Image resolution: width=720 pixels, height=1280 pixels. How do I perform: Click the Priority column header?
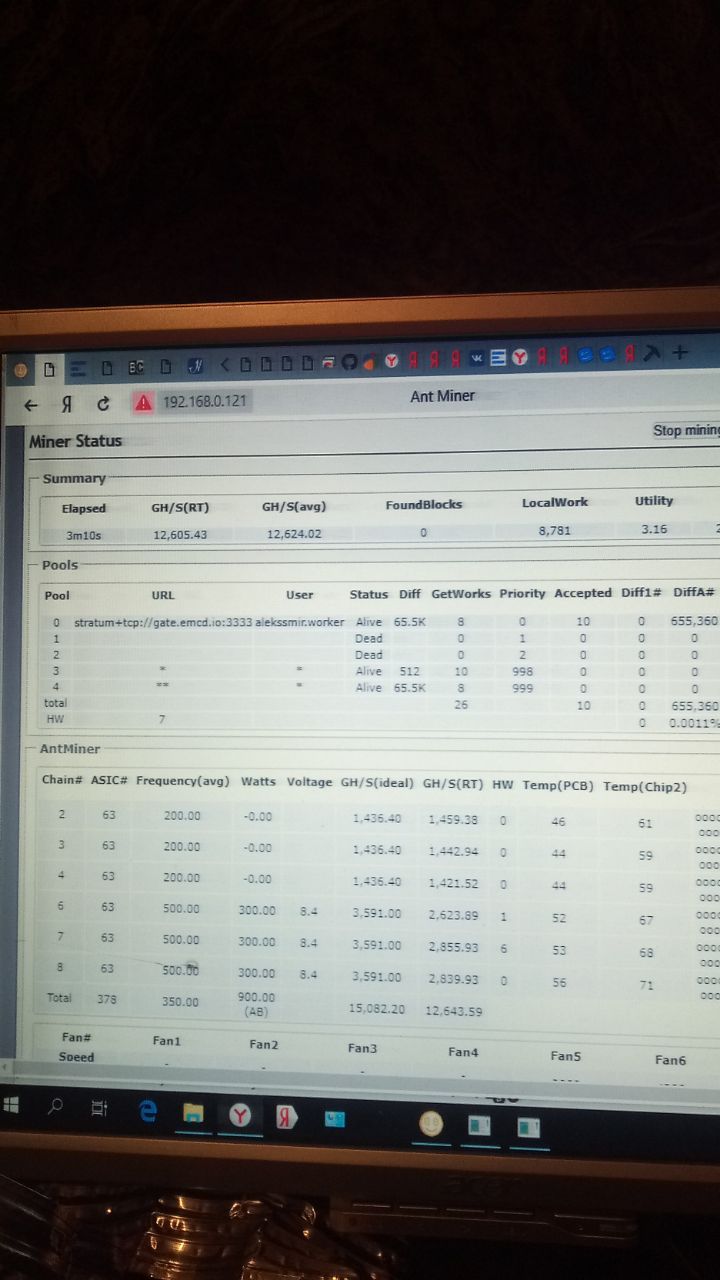521,593
